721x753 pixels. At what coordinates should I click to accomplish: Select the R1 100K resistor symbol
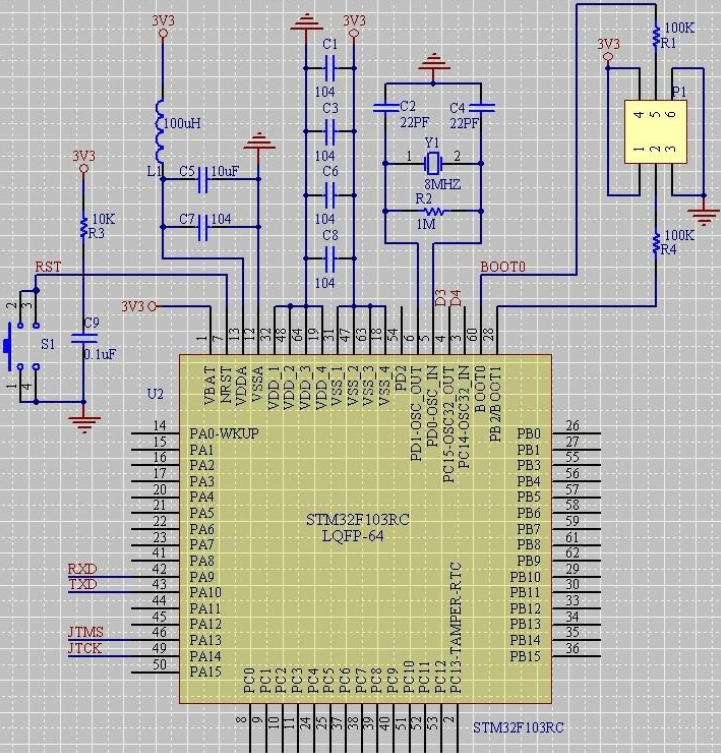click(656, 37)
